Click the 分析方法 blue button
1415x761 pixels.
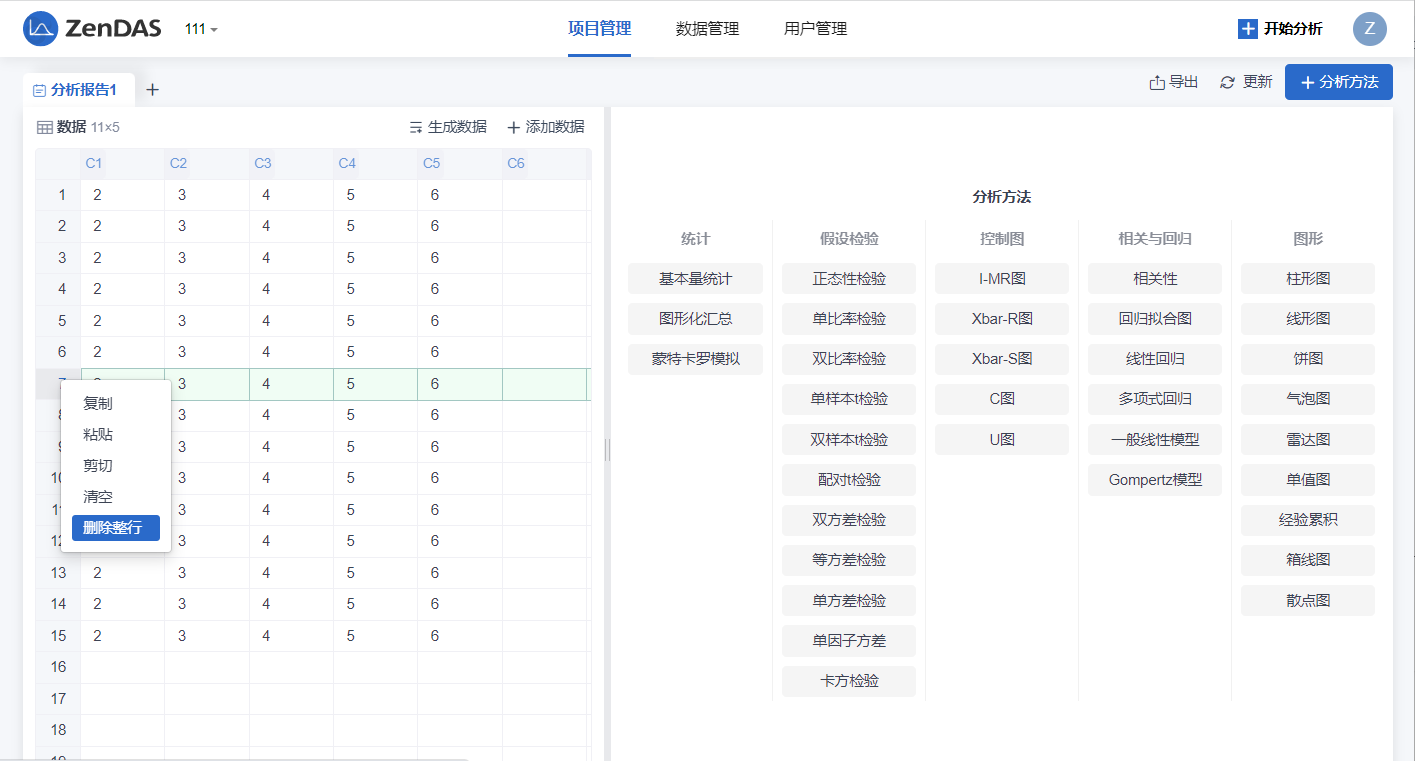tap(1338, 82)
